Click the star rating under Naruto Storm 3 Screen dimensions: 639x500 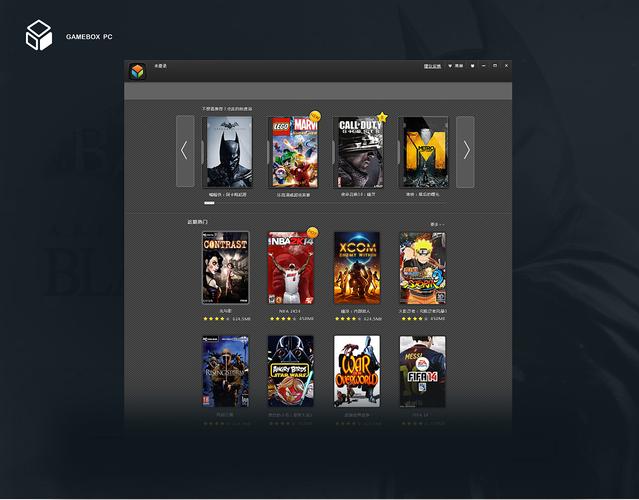pos(414,319)
